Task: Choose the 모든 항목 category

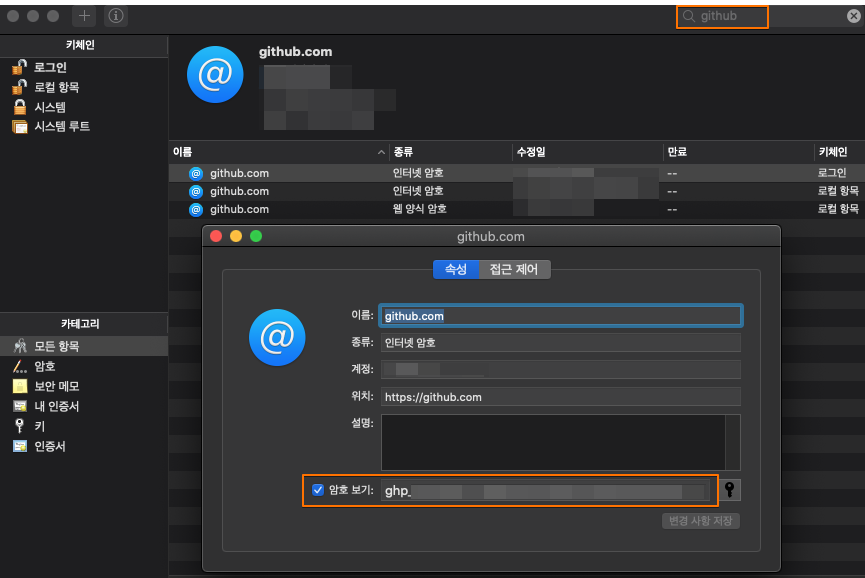Action: 84,346
